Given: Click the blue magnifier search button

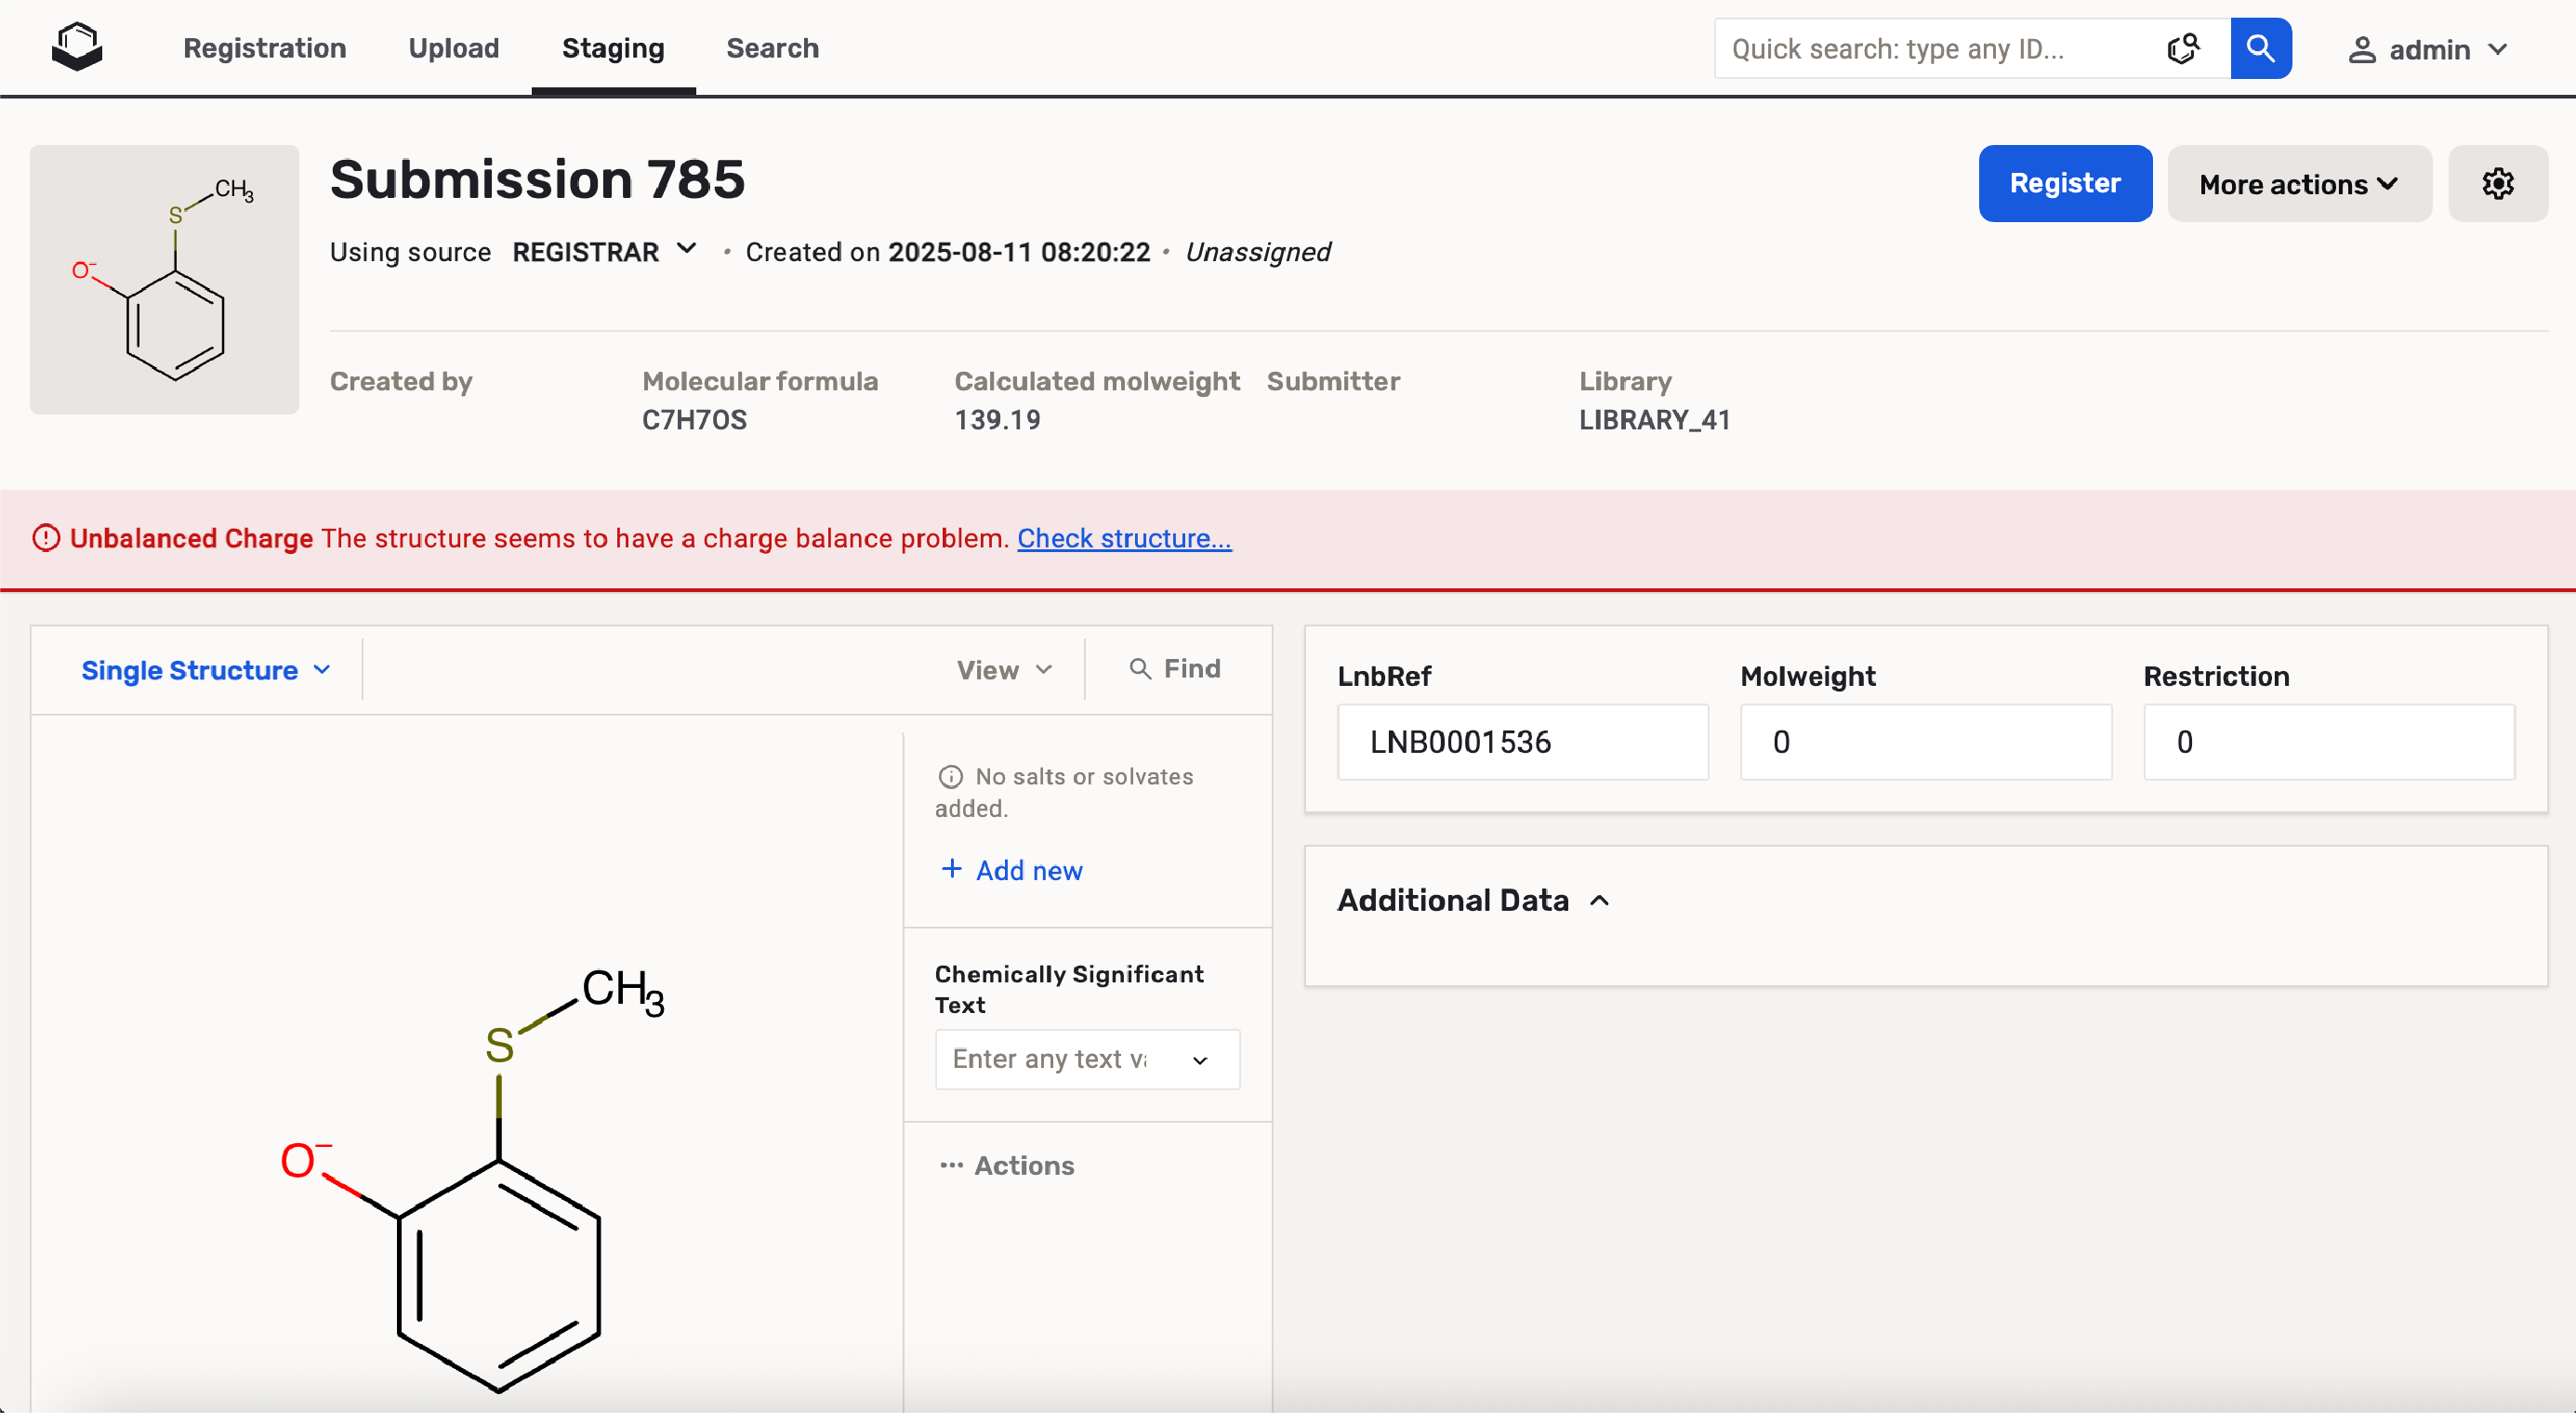Looking at the screenshot, I should (2260, 48).
